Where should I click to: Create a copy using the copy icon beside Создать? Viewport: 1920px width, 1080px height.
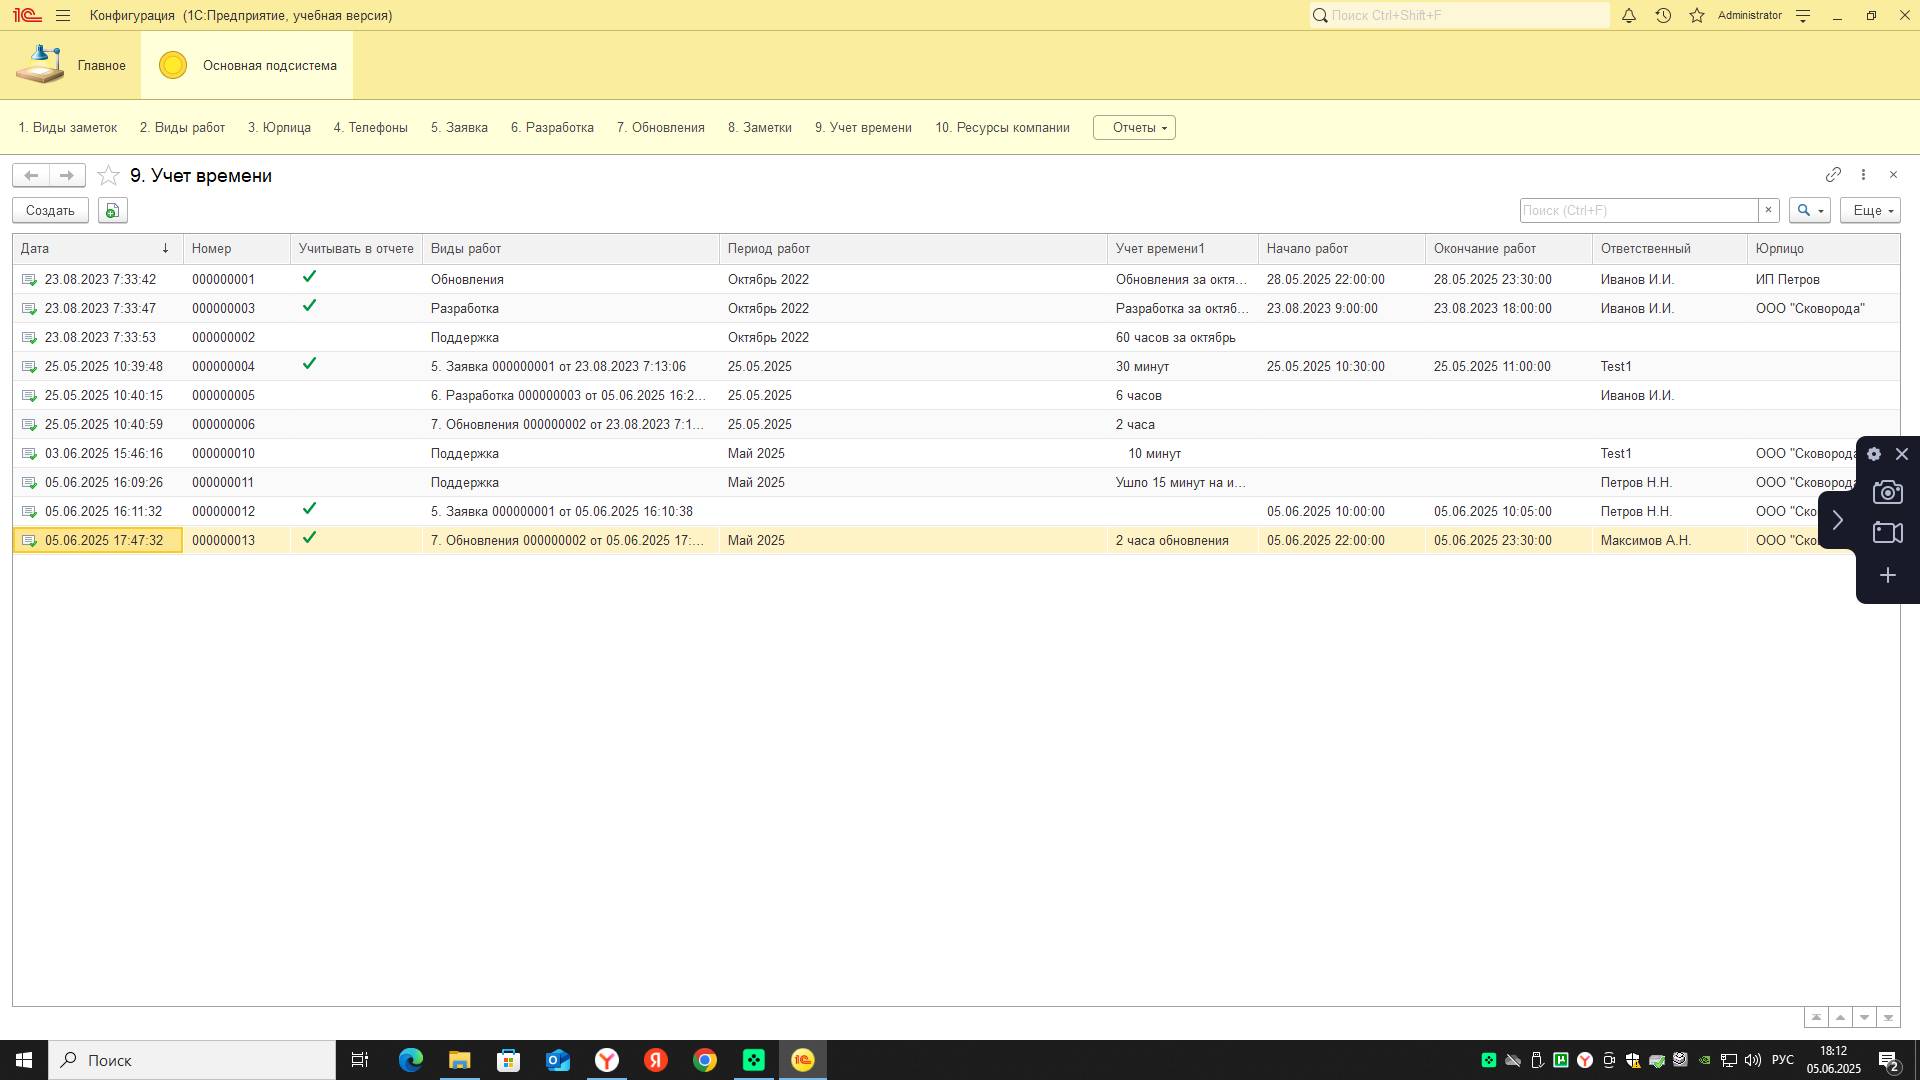pos(112,210)
